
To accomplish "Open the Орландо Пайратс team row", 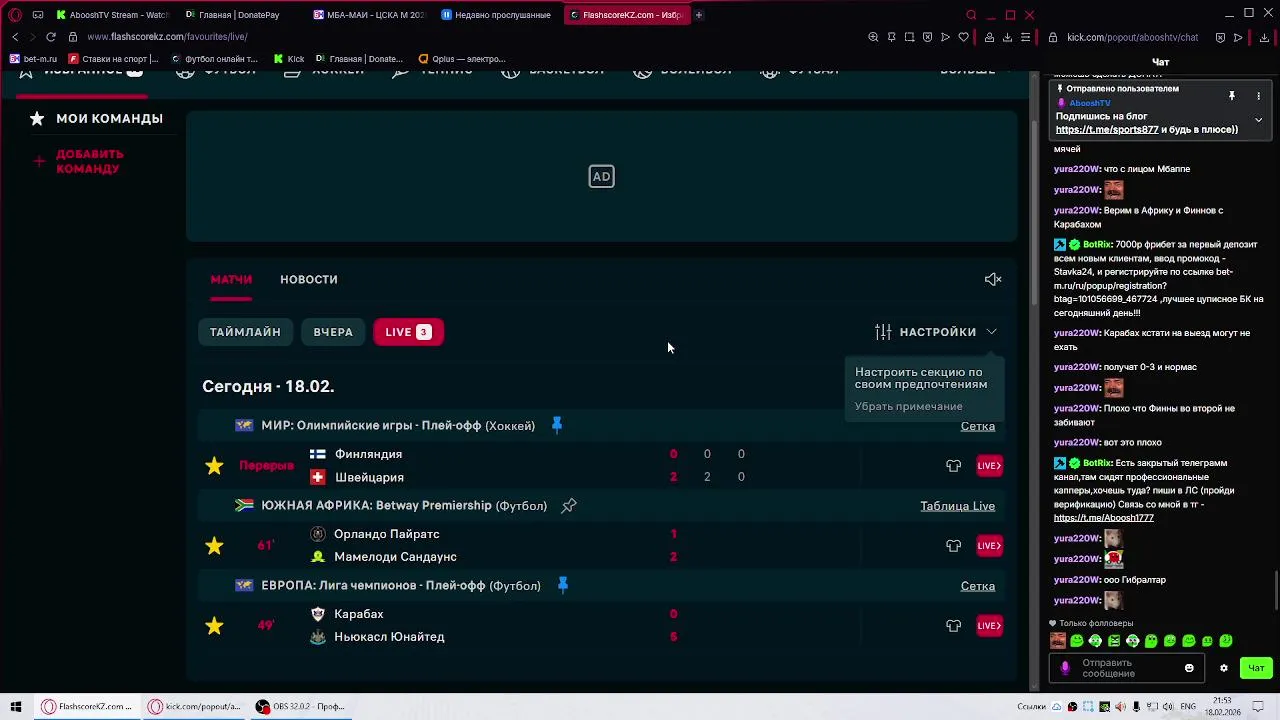I will (386, 534).
